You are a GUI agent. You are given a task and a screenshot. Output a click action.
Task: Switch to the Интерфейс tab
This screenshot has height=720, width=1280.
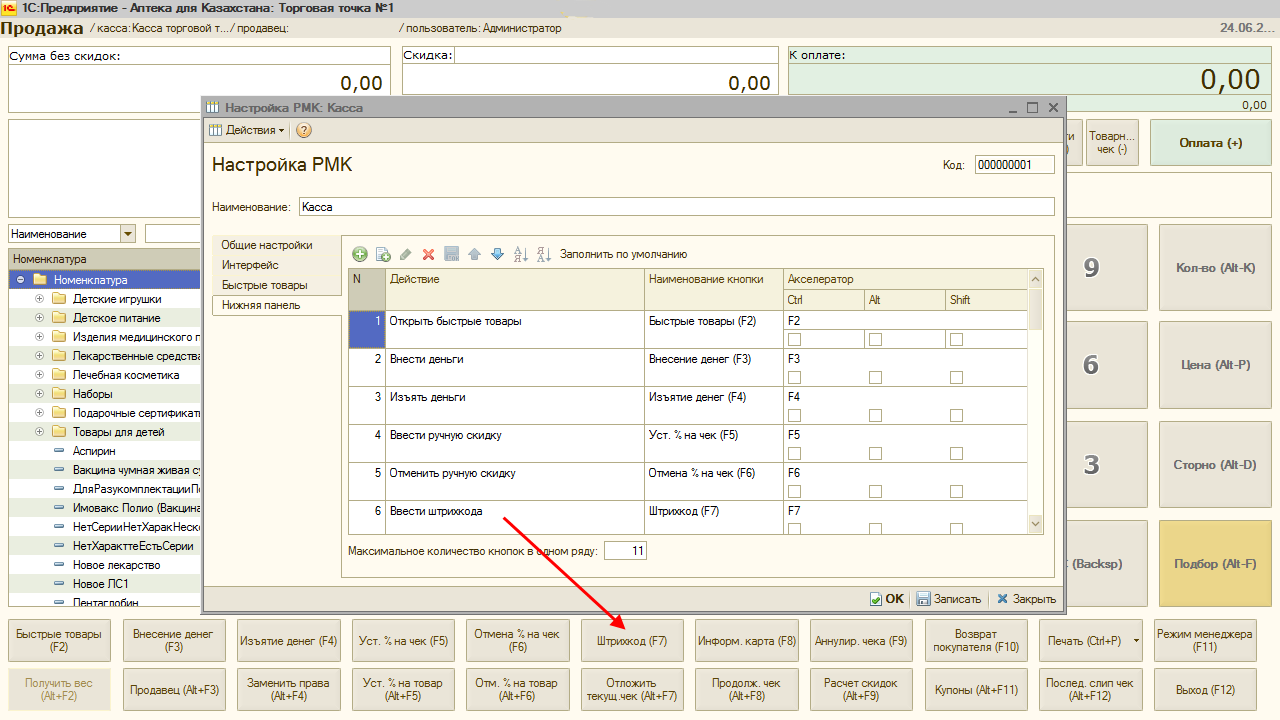pos(250,265)
